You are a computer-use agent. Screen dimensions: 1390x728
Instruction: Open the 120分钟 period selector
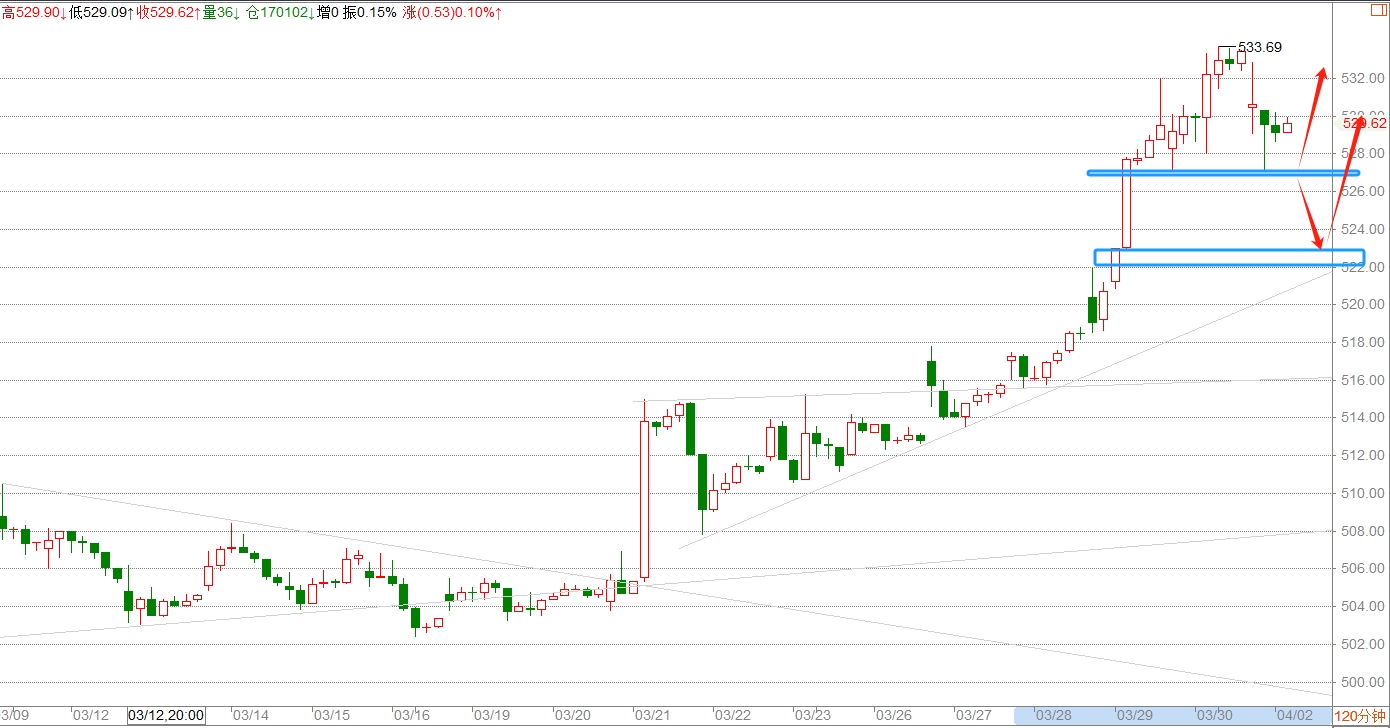(x=1360, y=716)
